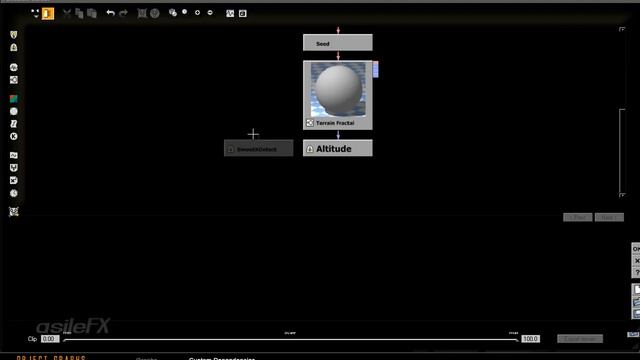Cut the selected node with scissors icon
Viewport: 640px width, 360px height.
click(67, 13)
